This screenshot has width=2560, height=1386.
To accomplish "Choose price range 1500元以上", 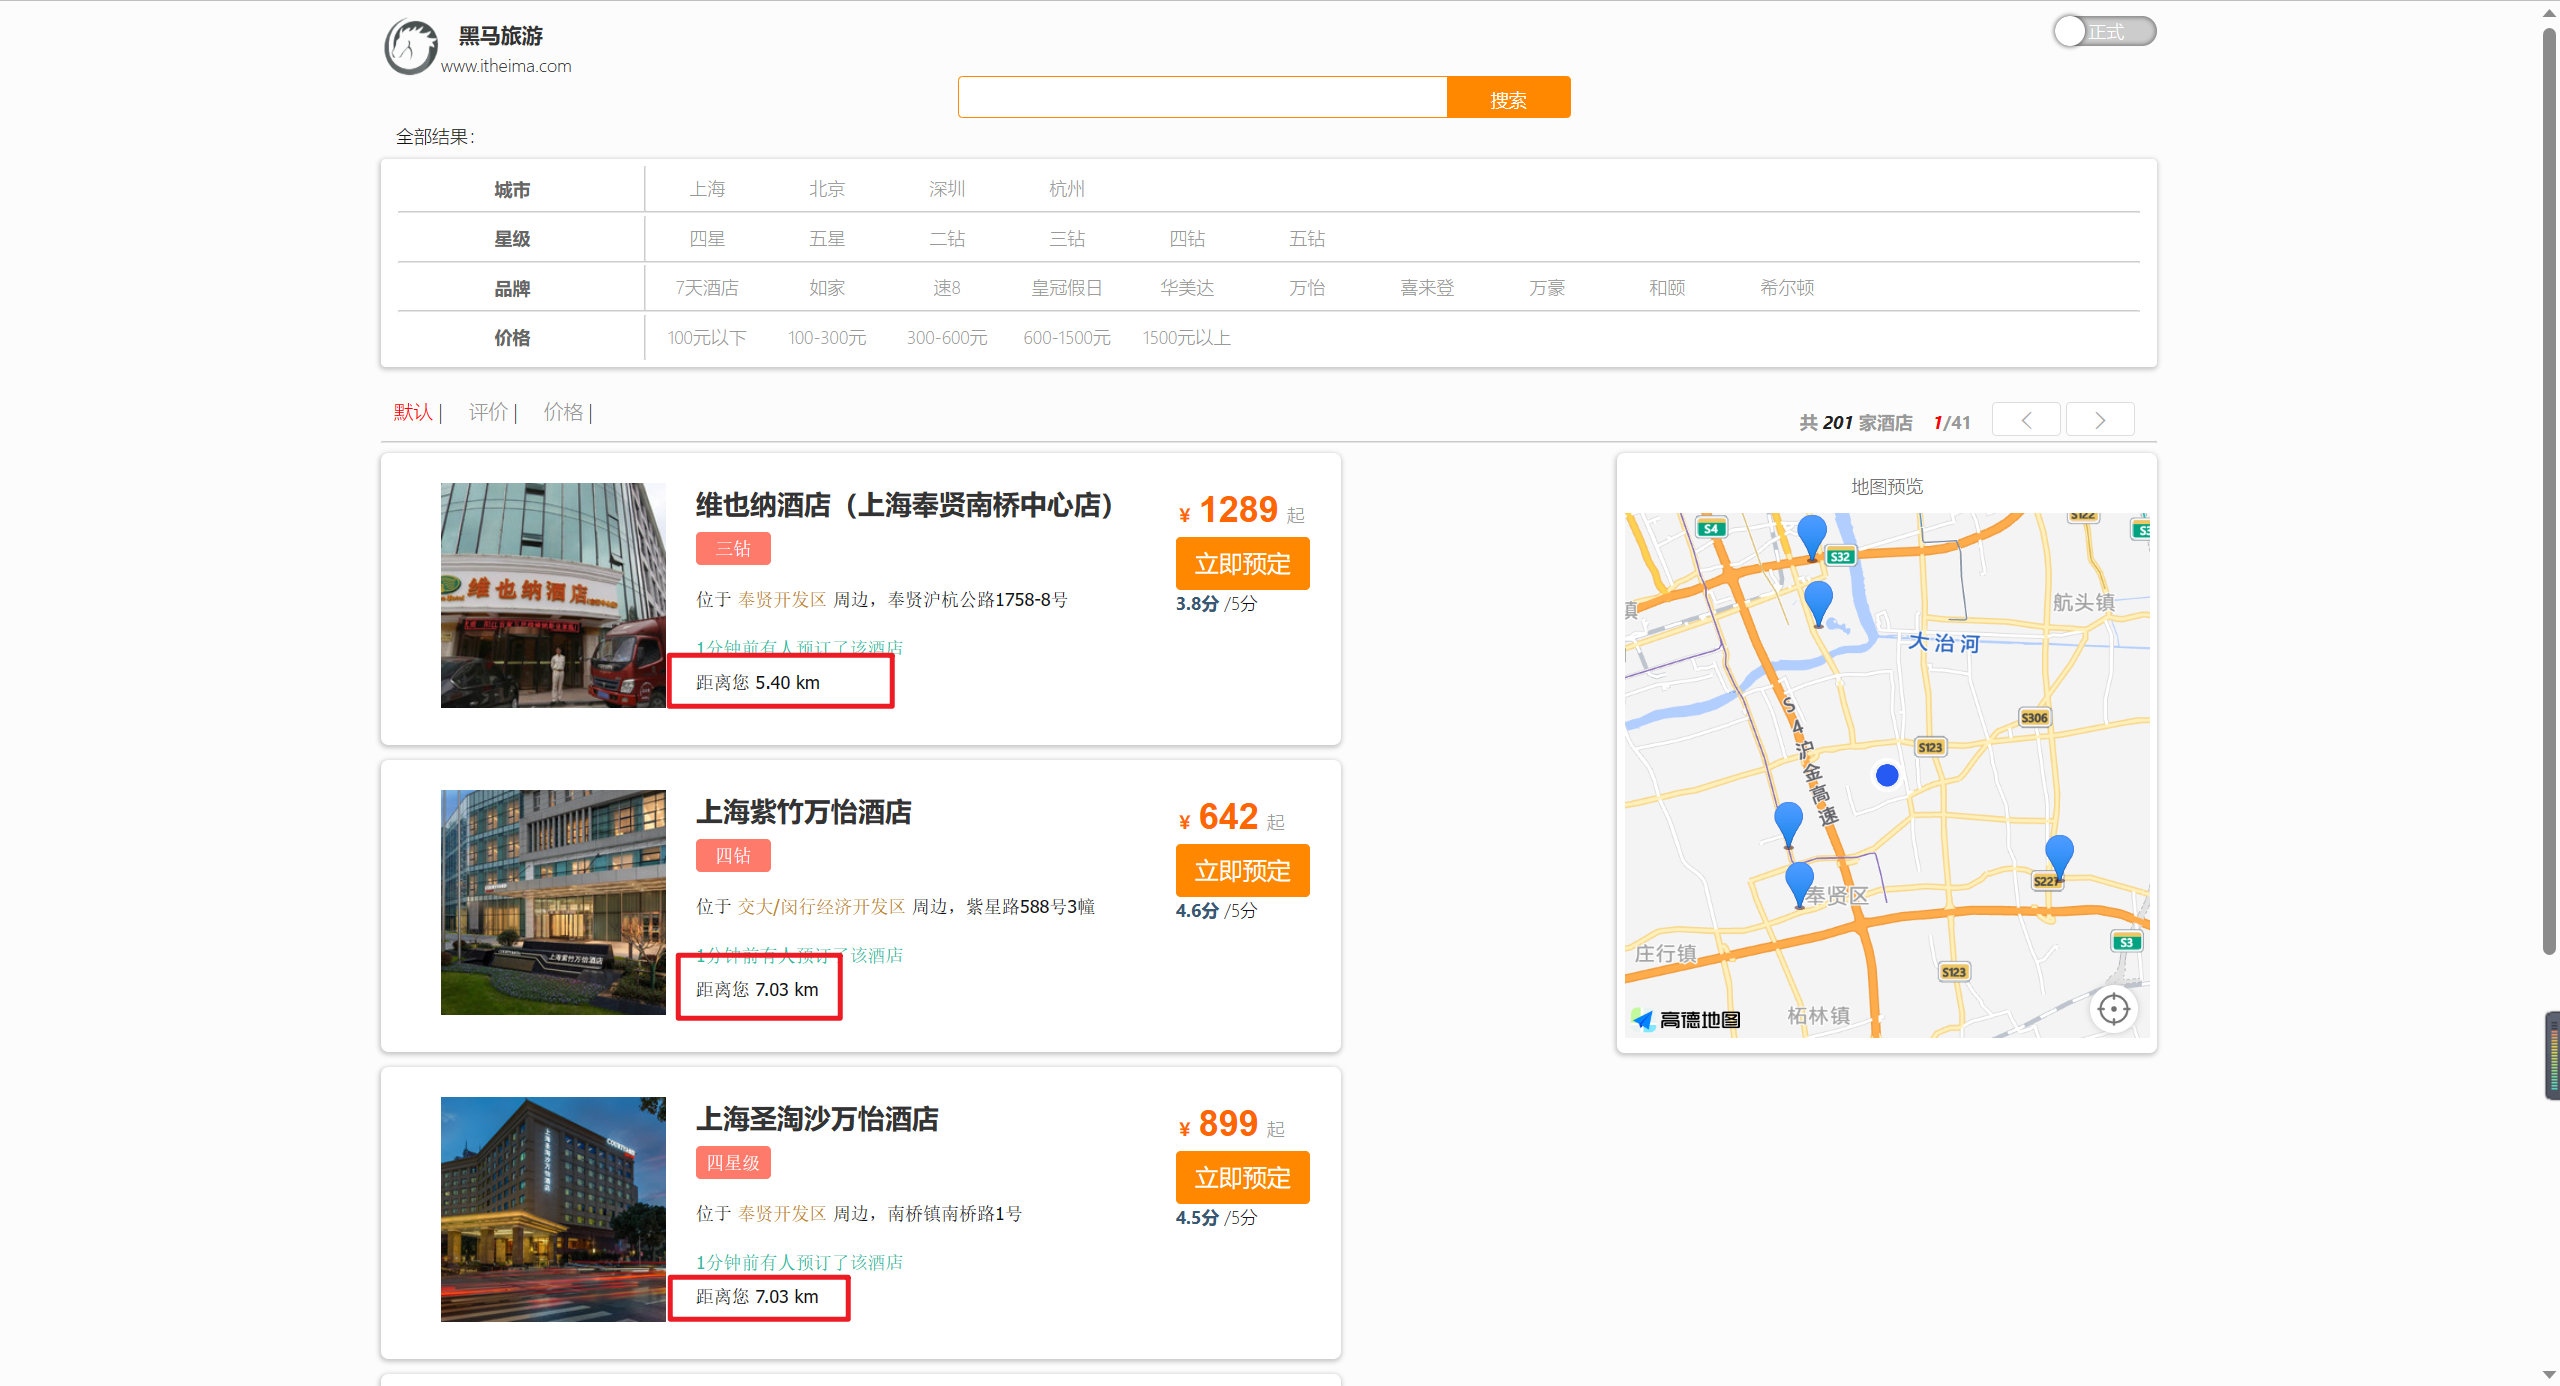I will (x=1187, y=337).
